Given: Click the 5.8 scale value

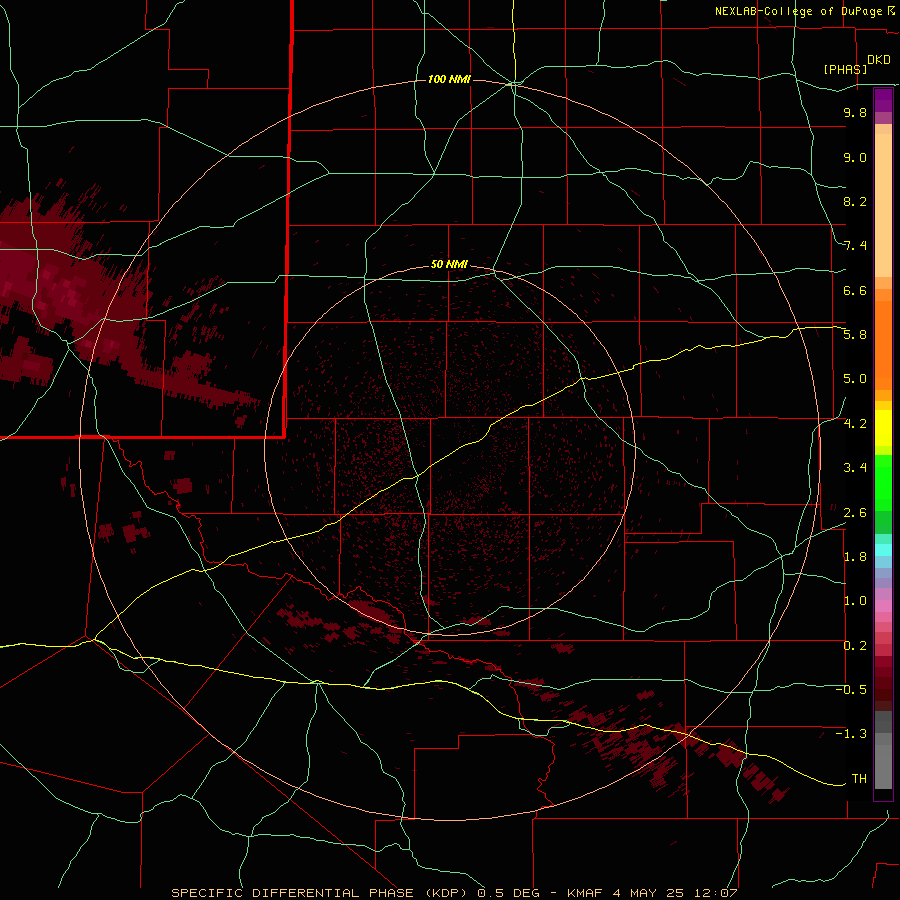Looking at the screenshot, I should point(855,335).
